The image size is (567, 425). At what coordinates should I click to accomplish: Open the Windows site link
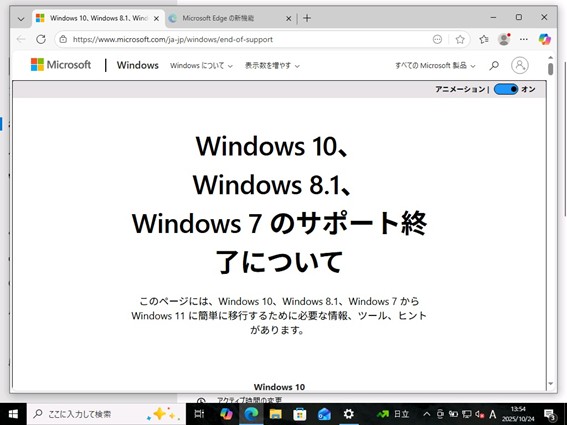137,65
